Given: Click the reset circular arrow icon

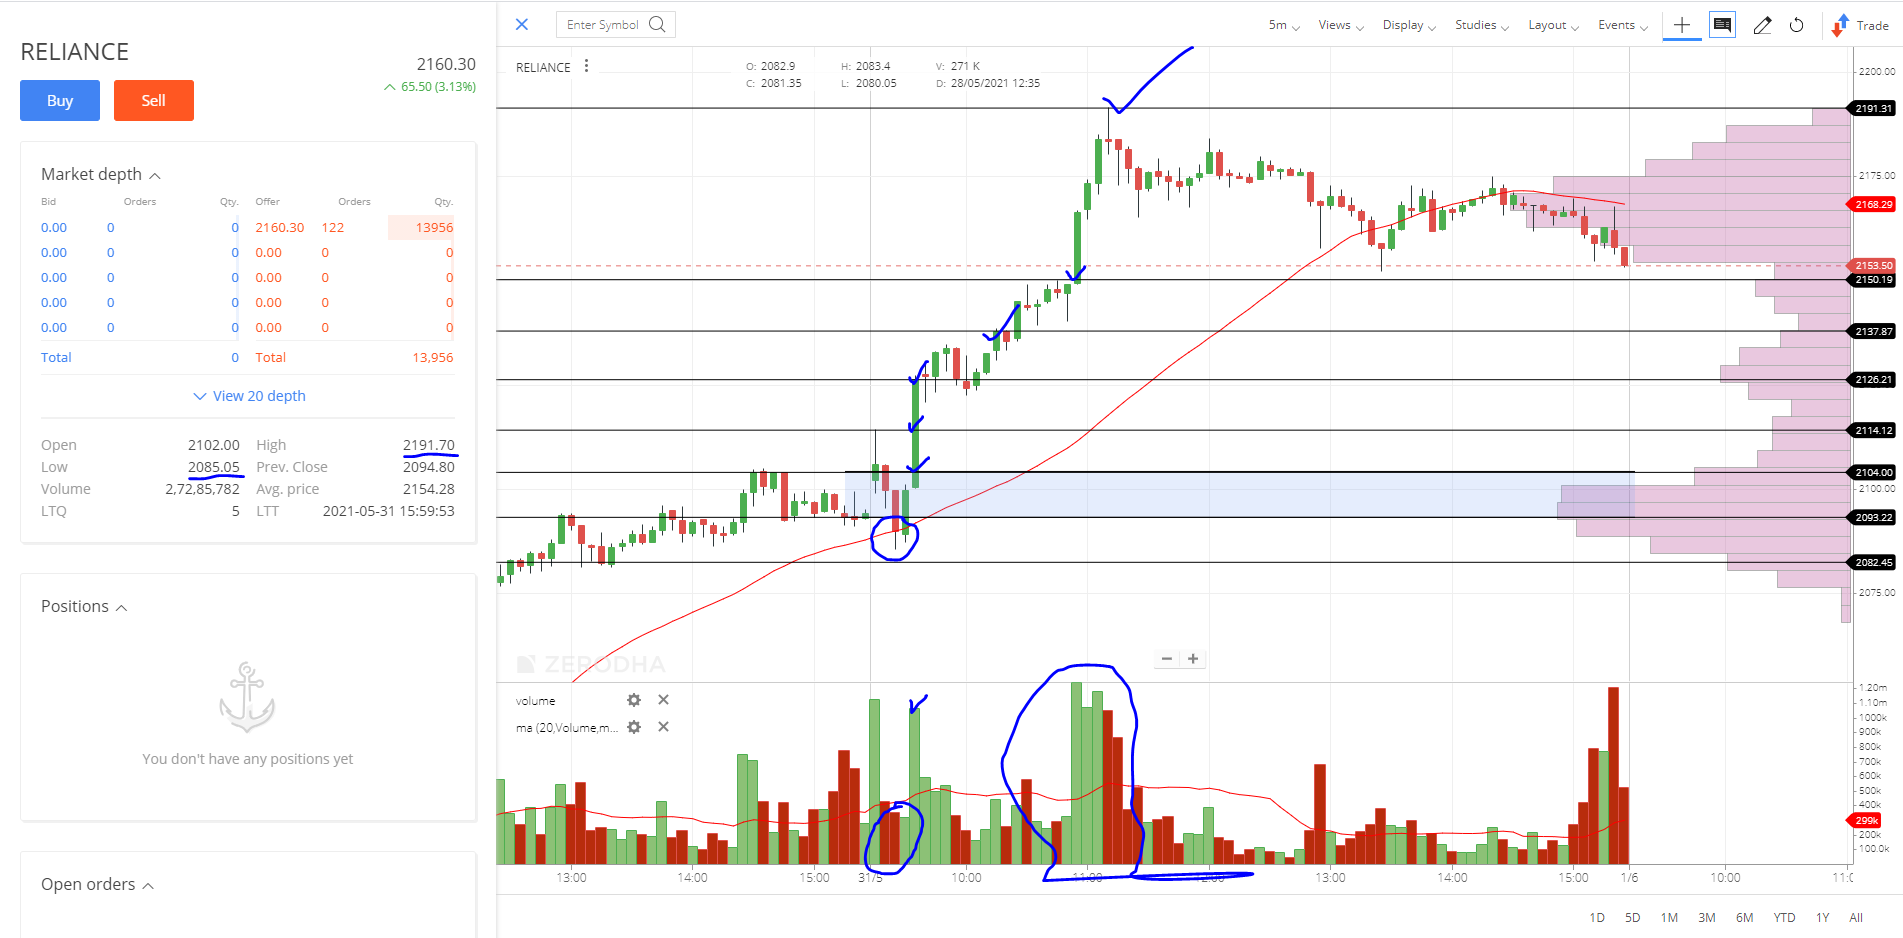Looking at the screenshot, I should tap(1796, 25).
